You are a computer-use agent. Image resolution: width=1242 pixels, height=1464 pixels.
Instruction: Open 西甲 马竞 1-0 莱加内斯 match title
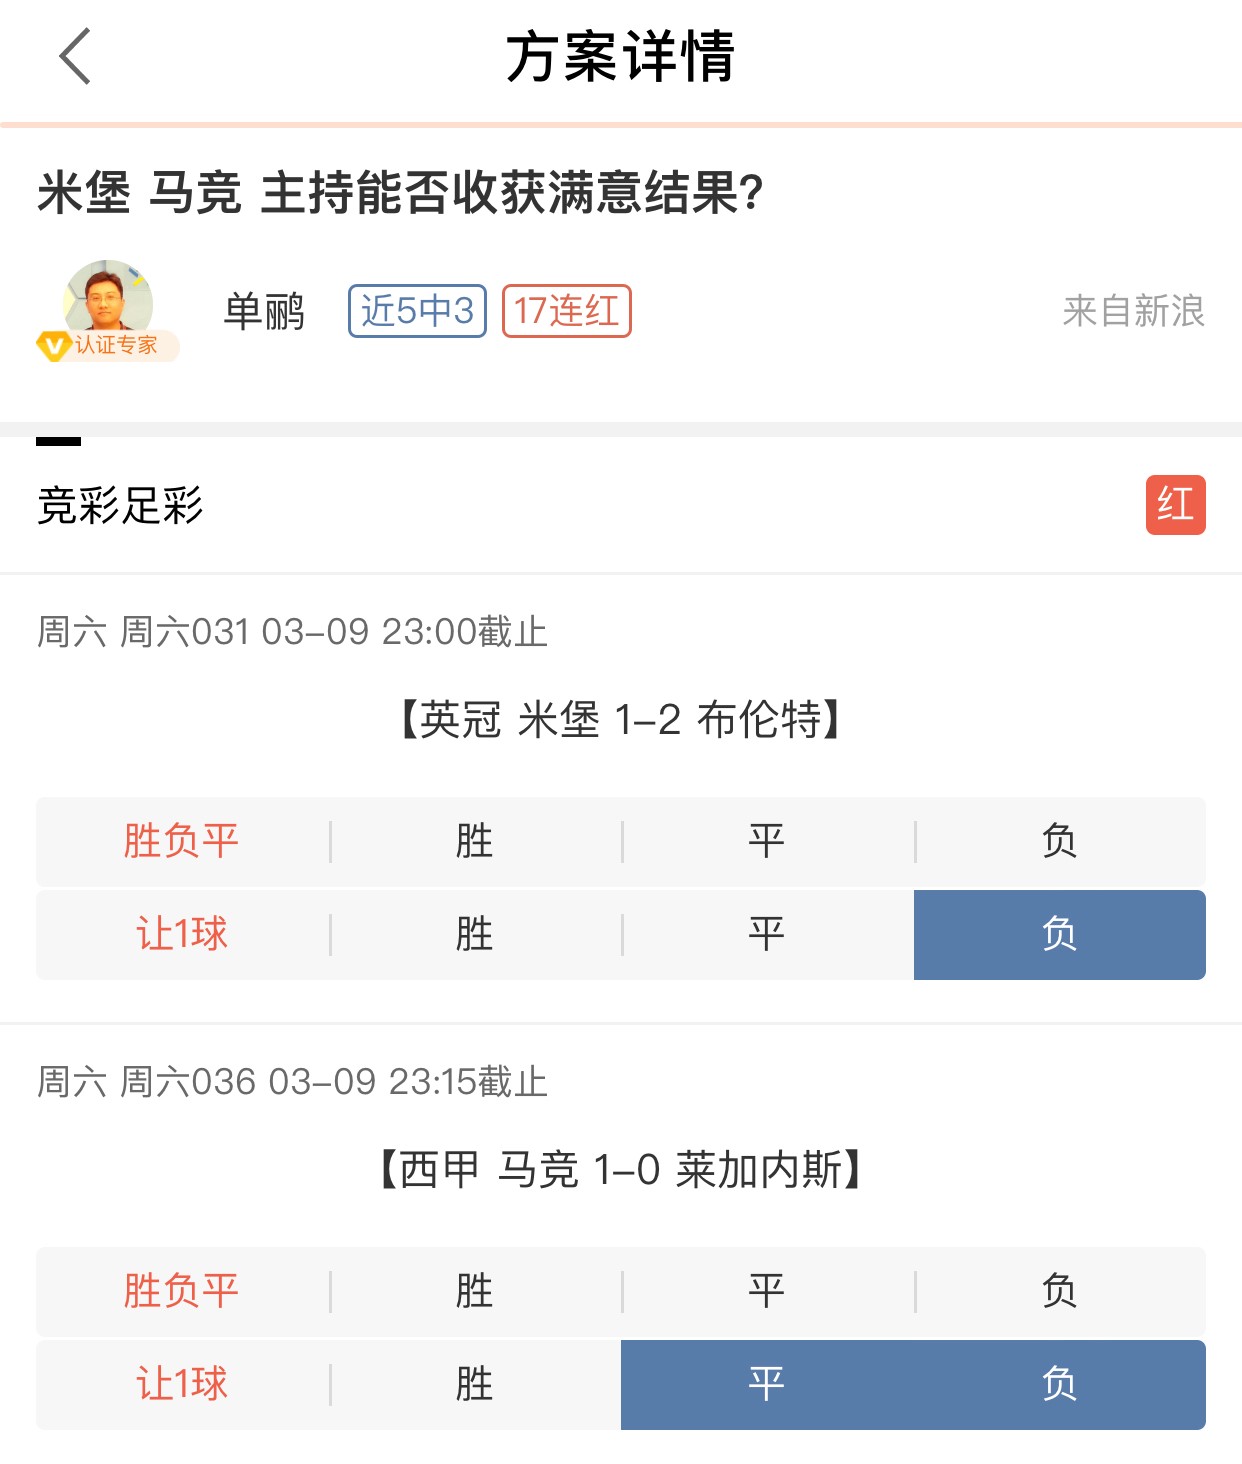[620, 1170]
